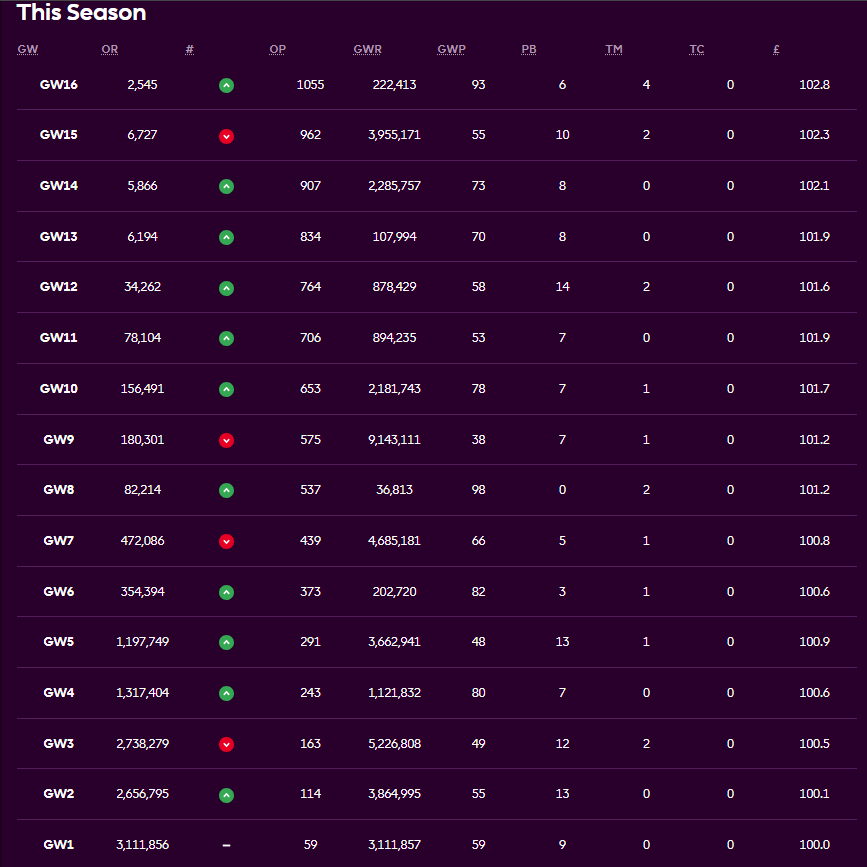Image resolution: width=867 pixels, height=867 pixels.
Task: Click the TC column header
Action: click(697, 50)
